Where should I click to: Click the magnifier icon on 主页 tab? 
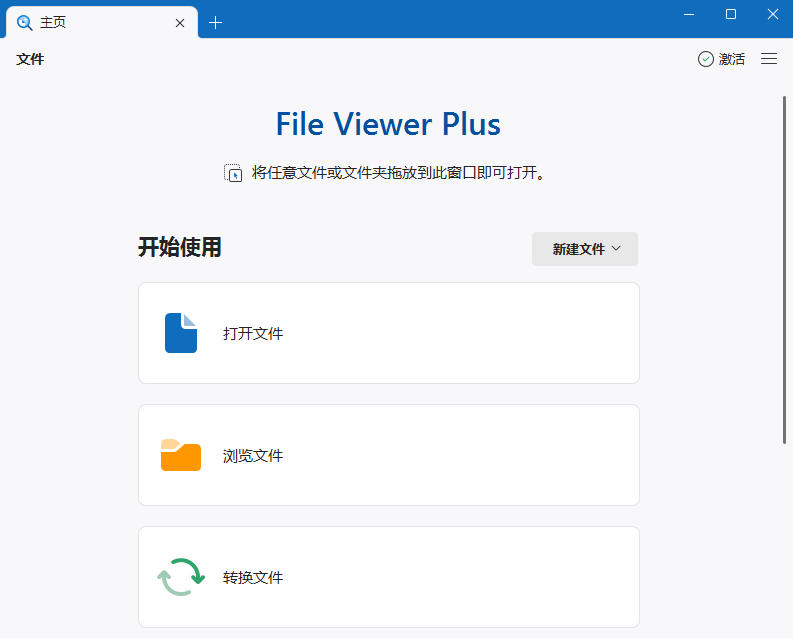[24, 23]
